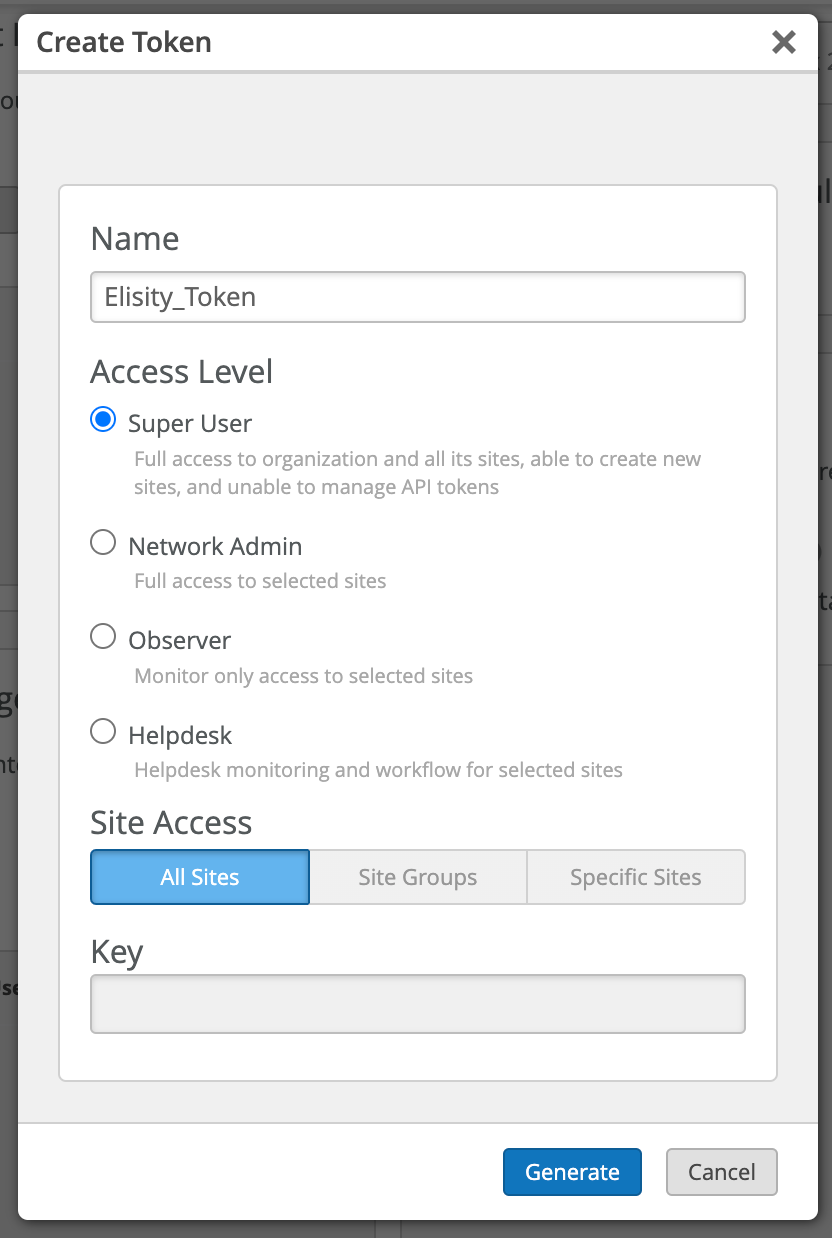832x1238 pixels.
Task: Click the Name input field
Action: [x=417, y=297]
